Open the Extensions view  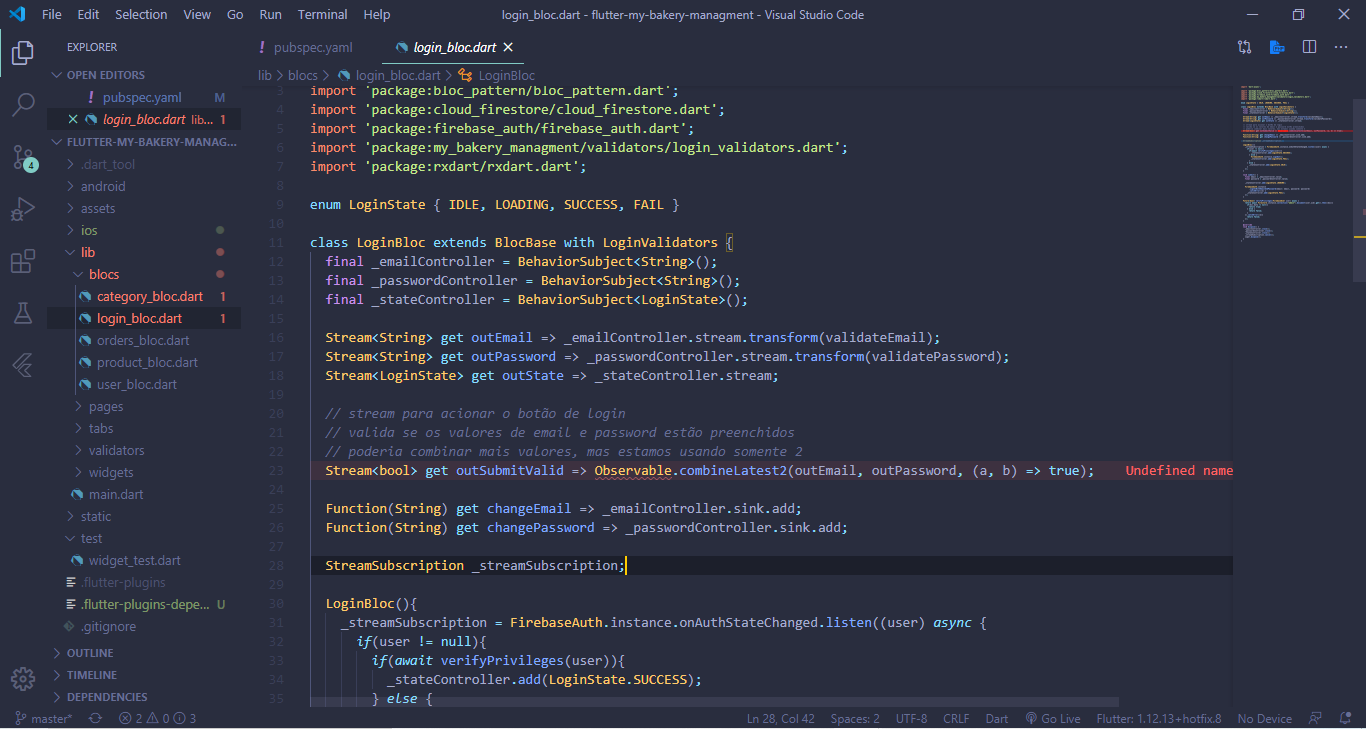pos(22,261)
